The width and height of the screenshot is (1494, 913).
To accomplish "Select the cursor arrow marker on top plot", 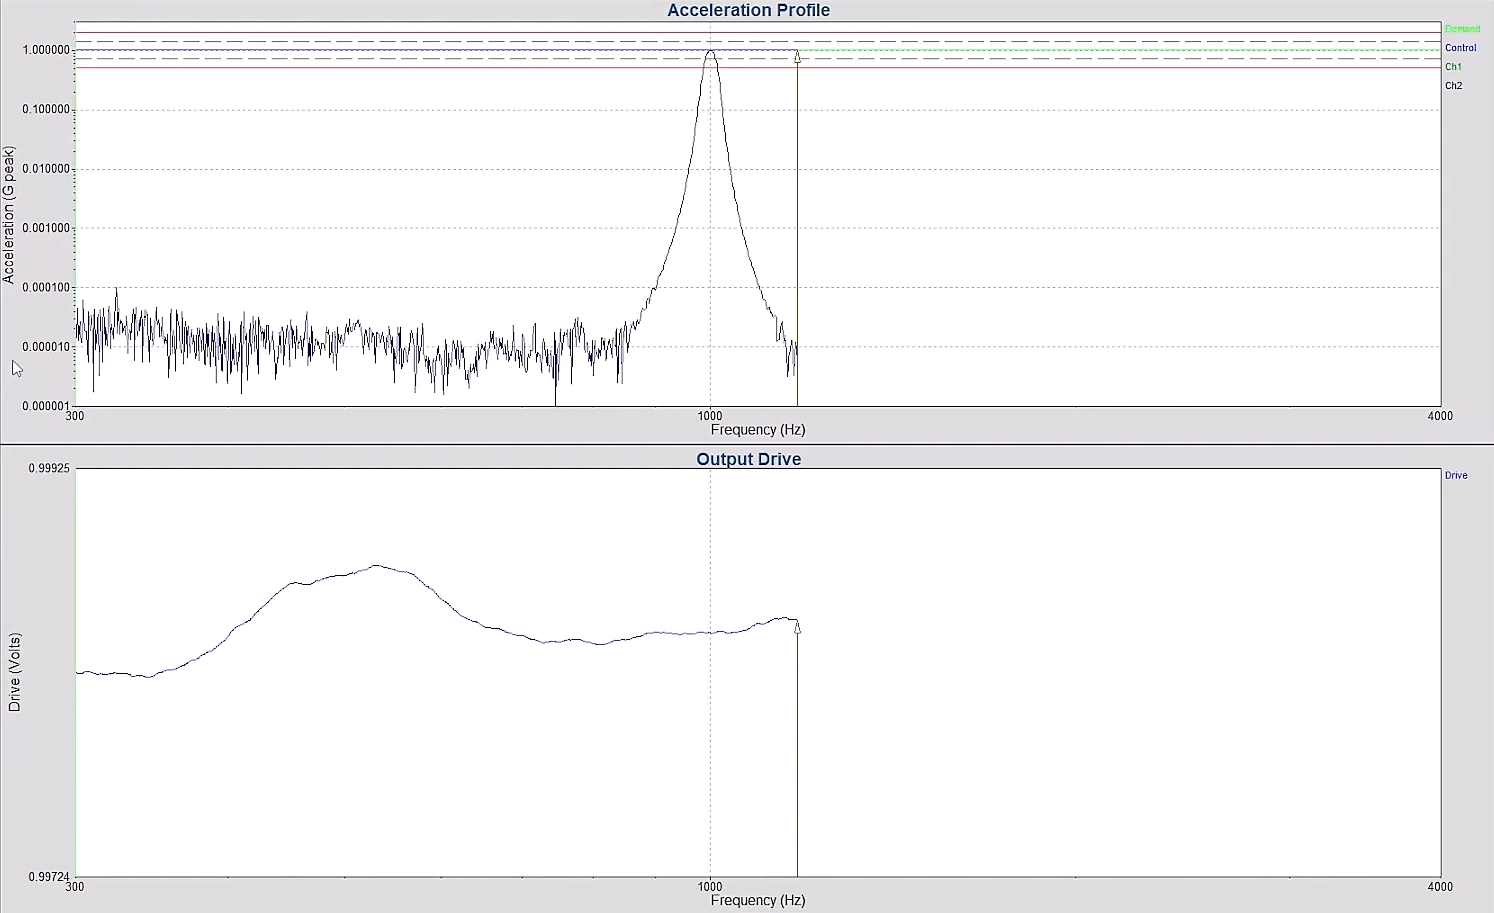I will pos(797,58).
